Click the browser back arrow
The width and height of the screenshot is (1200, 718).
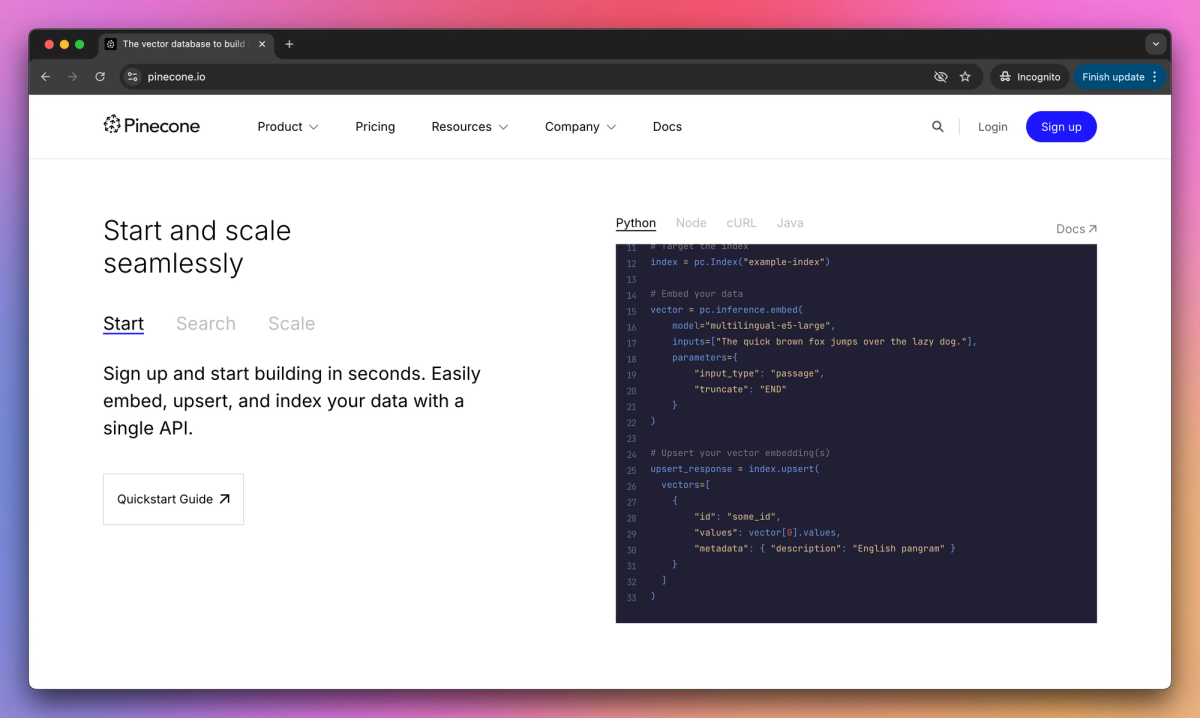point(45,76)
